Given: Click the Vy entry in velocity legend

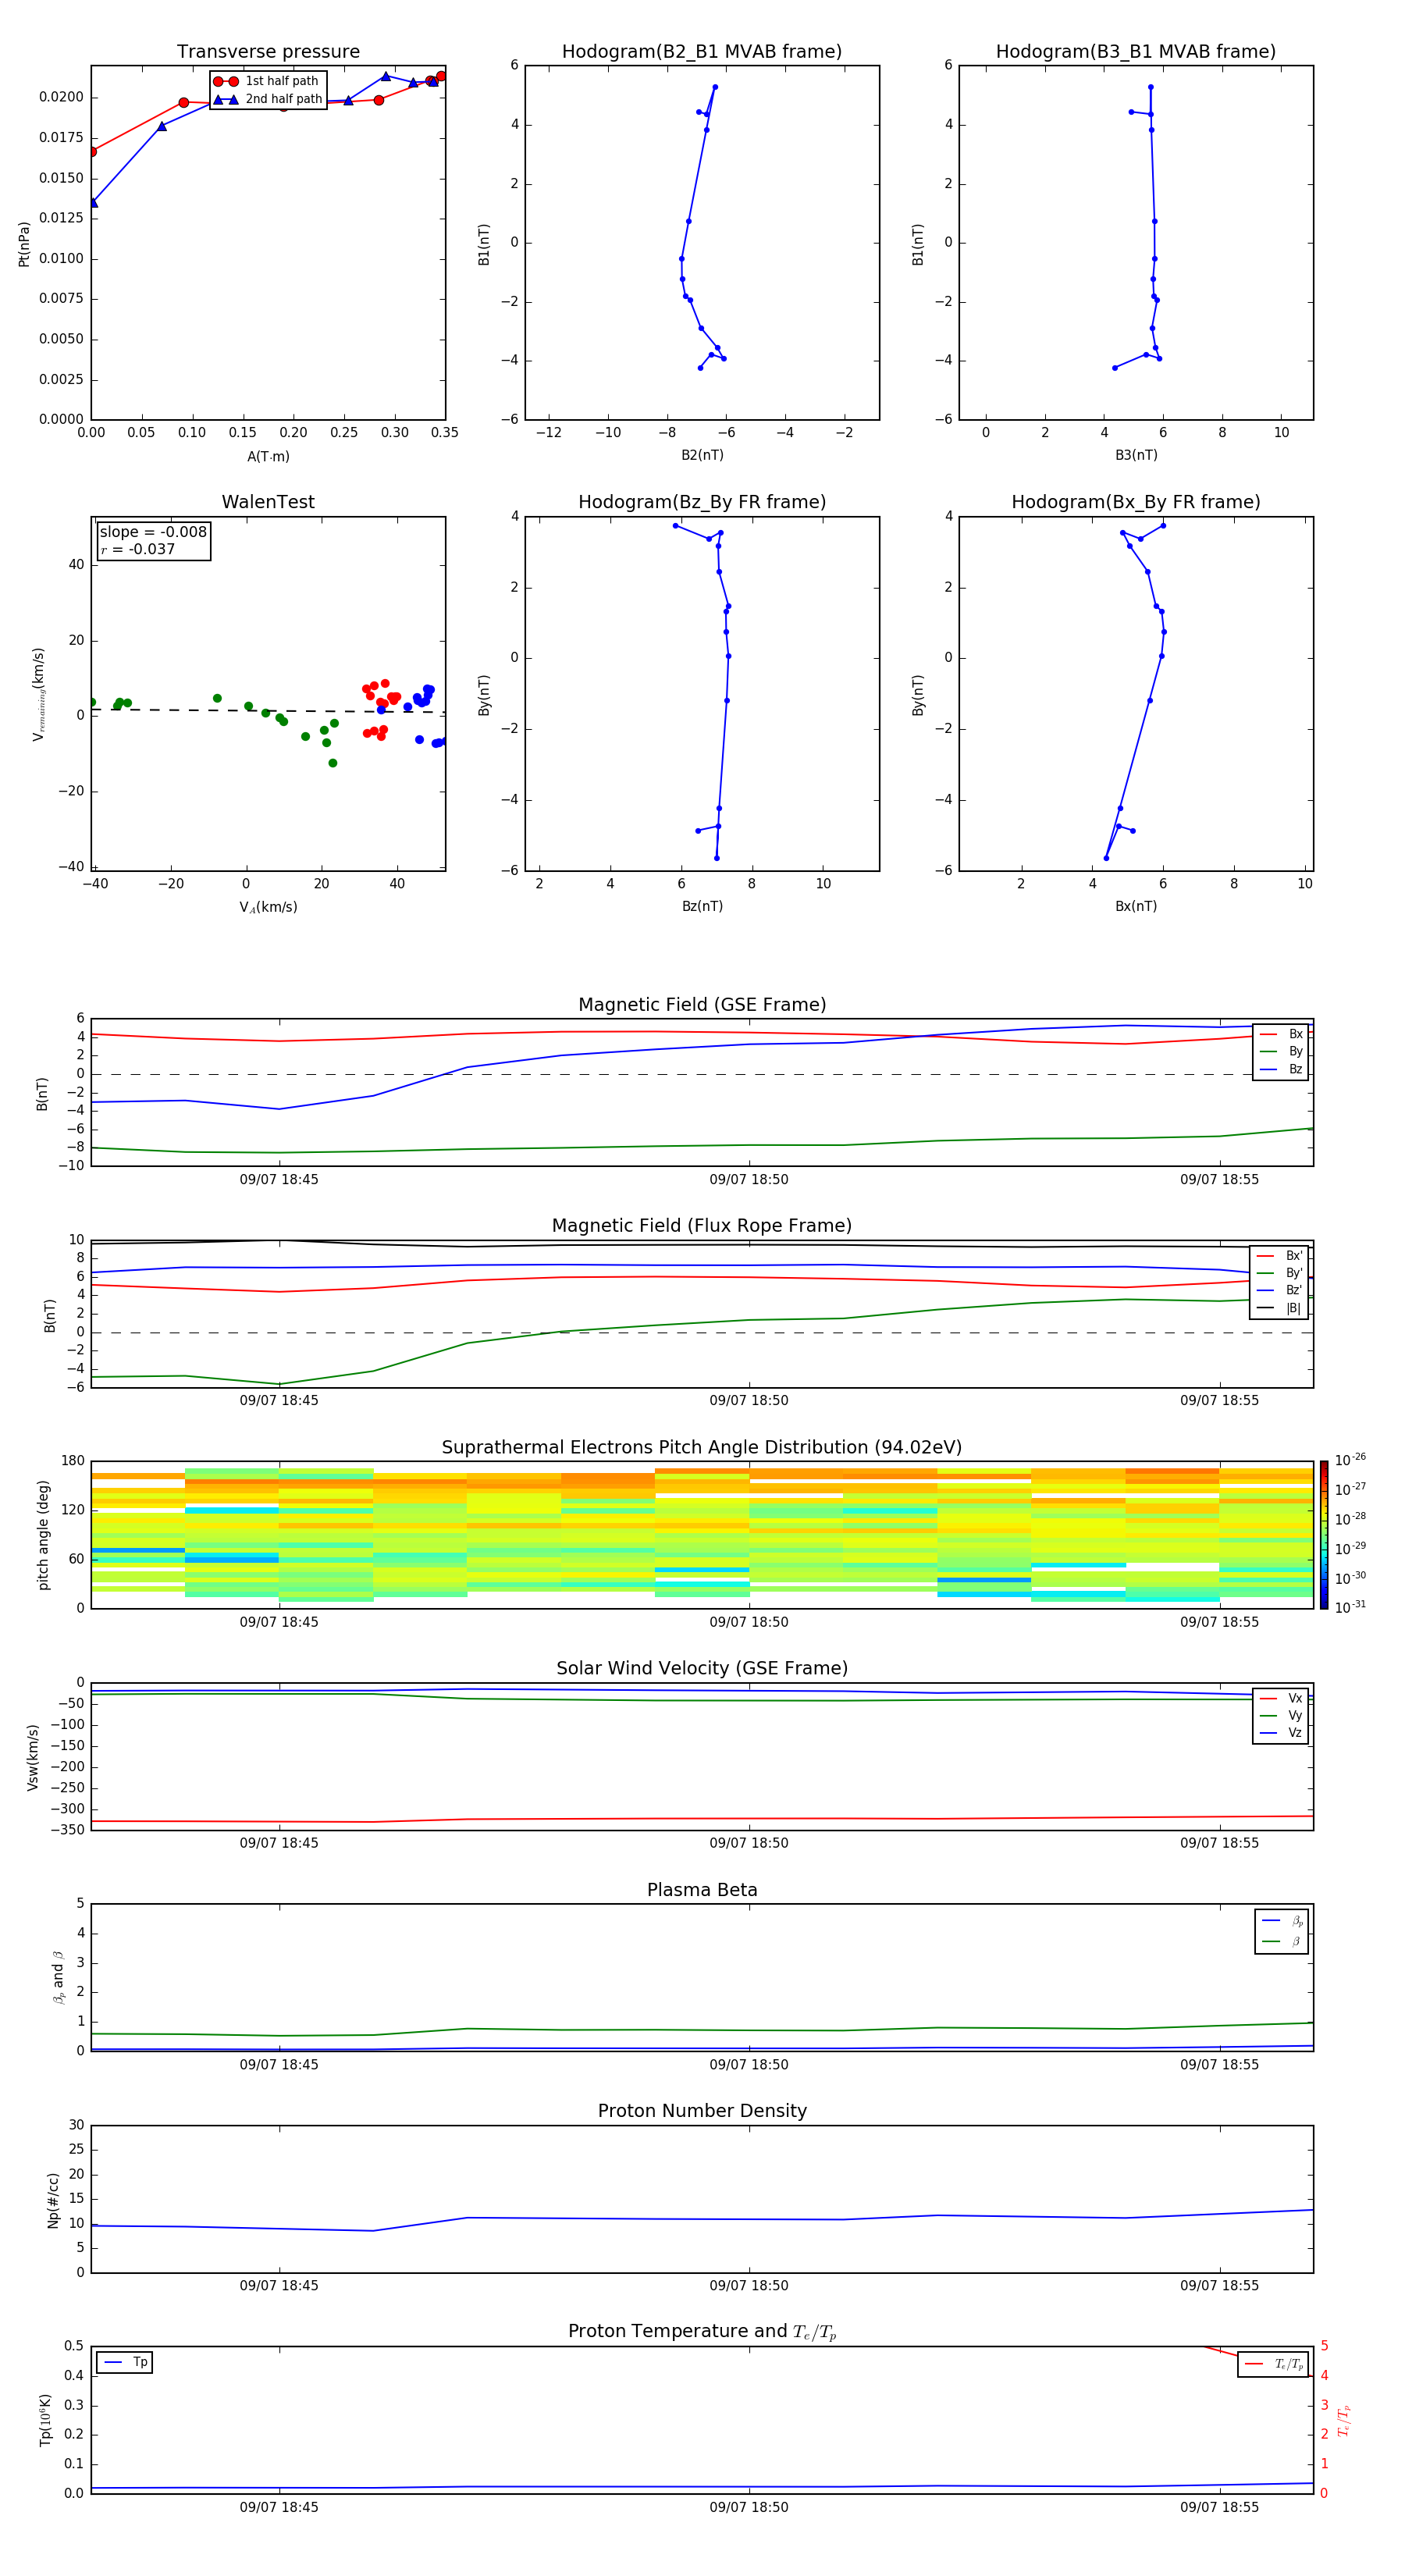Looking at the screenshot, I should pyautogui.click(x=1281, y=1715).
